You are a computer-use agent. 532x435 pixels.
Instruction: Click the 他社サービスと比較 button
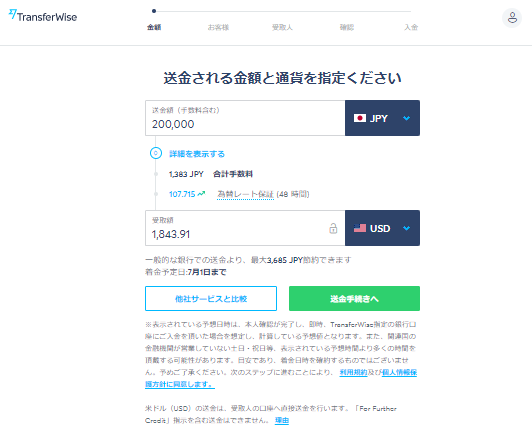click(x=211, y=299)
